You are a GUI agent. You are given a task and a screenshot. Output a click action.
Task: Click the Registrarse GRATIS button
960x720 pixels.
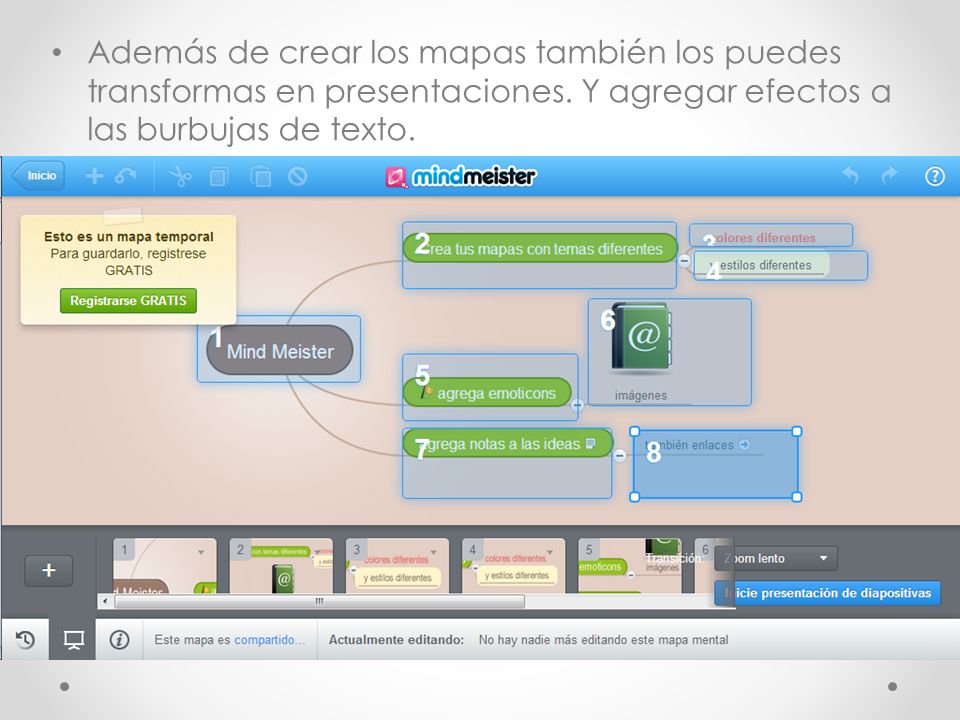(x=128, y=301)
